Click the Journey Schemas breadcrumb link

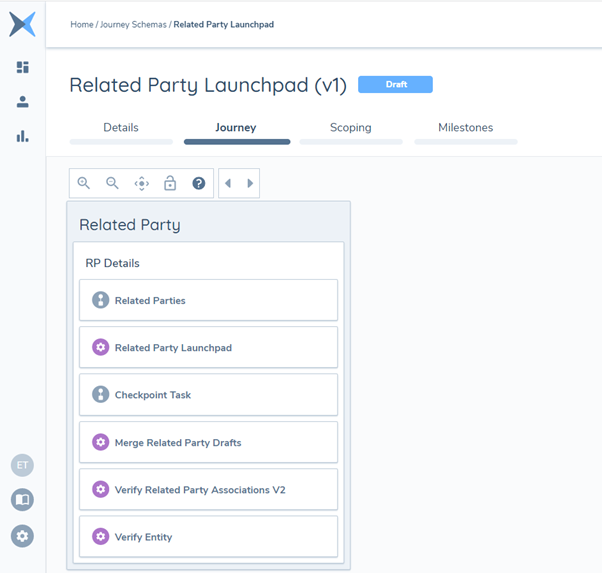(x=133, y=25)
